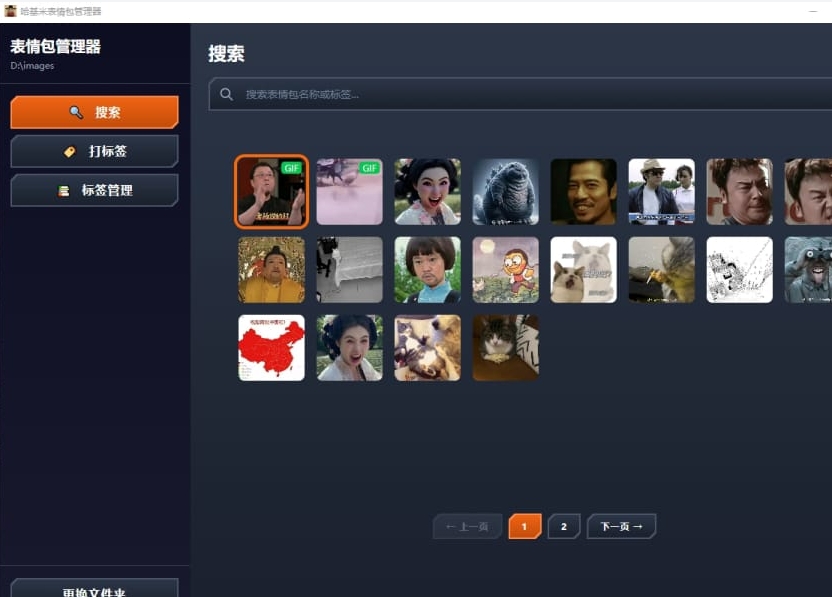Click the 下一页 next page button
The height and width of the screenshot is (597, 832).
click(621, 526)
